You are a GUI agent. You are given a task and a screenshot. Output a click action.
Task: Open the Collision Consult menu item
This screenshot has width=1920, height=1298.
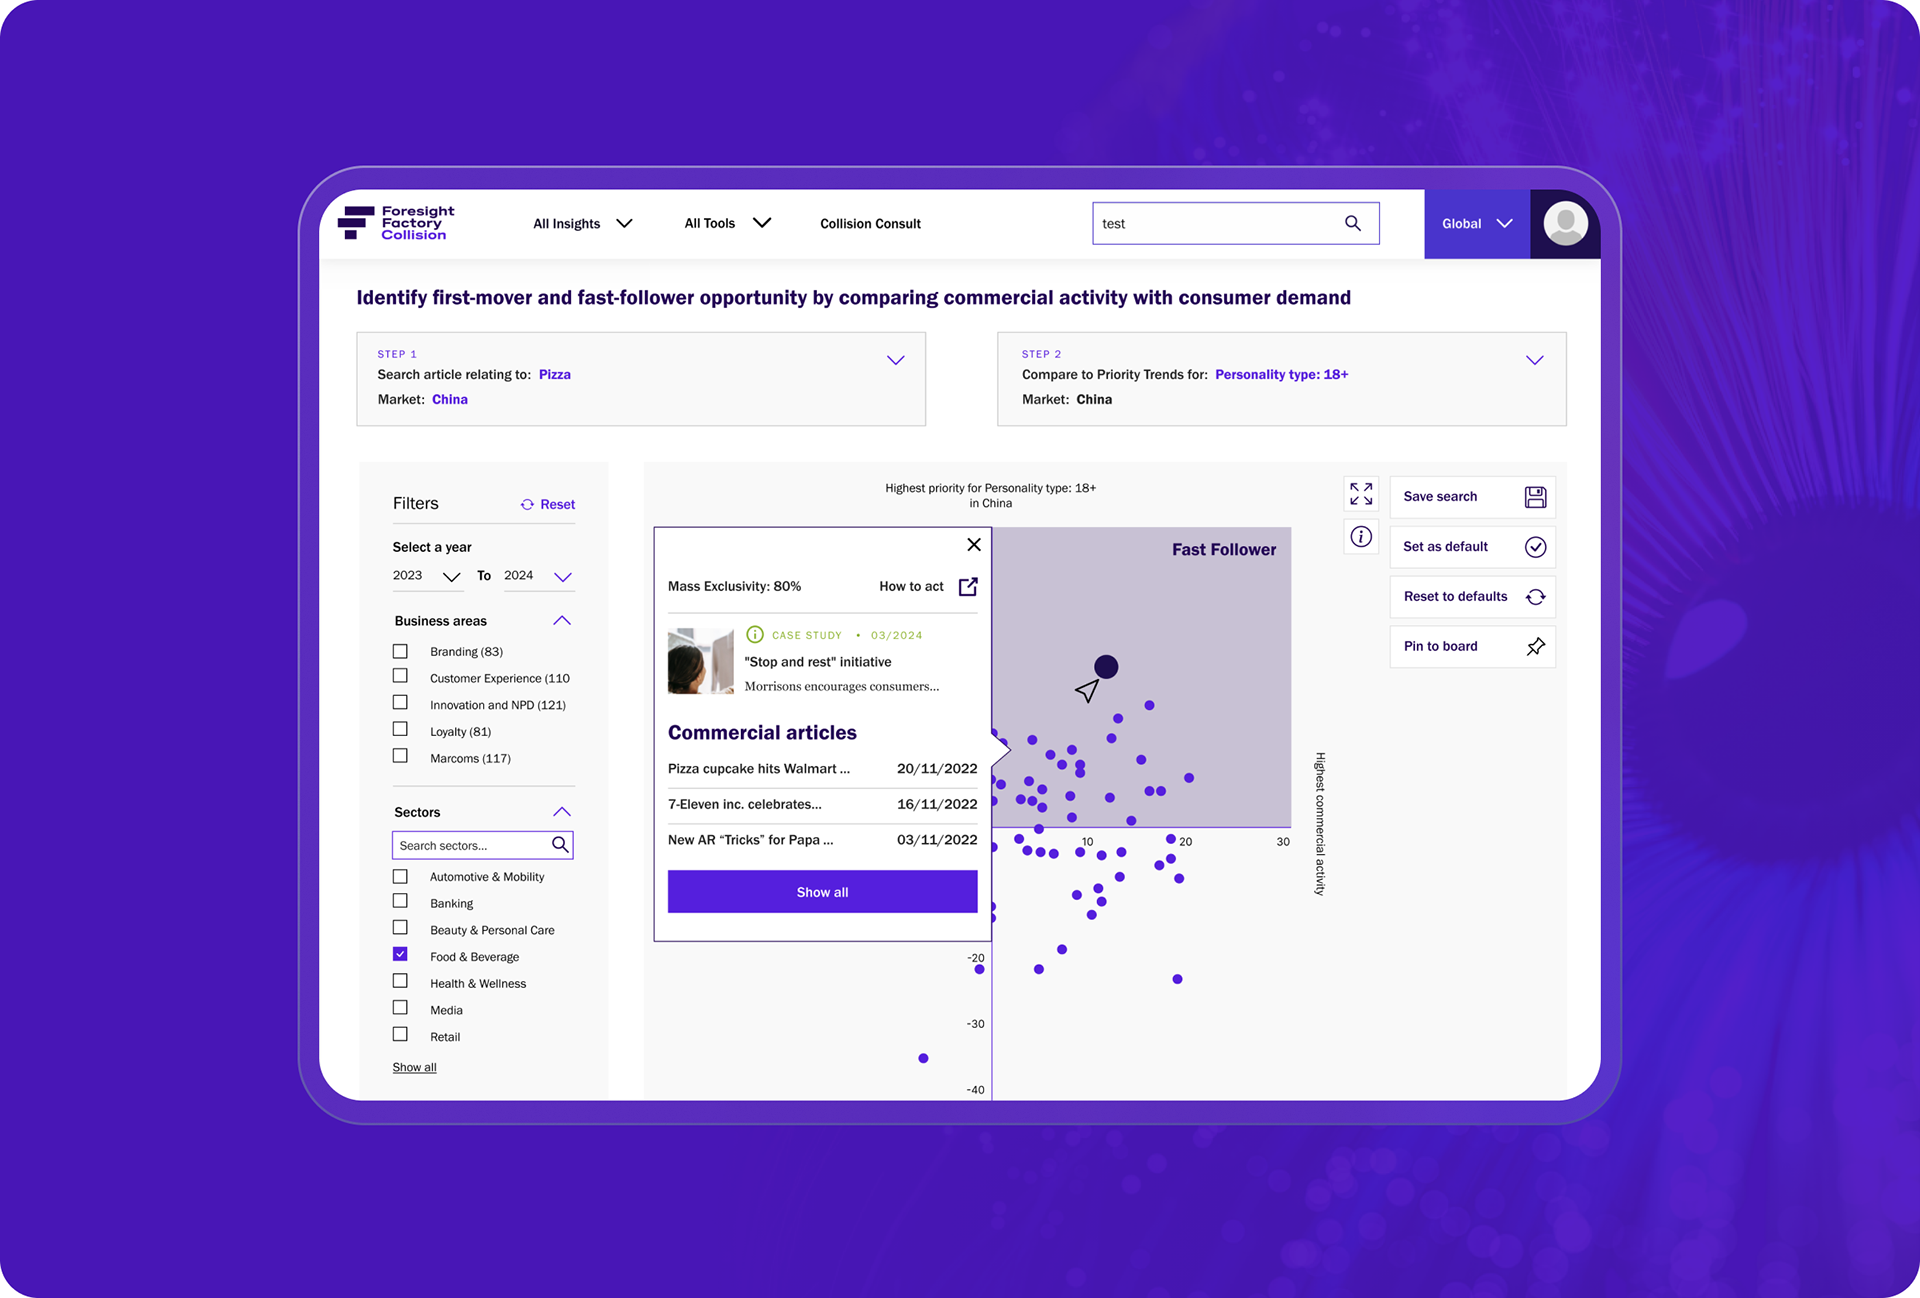point(870,224)
